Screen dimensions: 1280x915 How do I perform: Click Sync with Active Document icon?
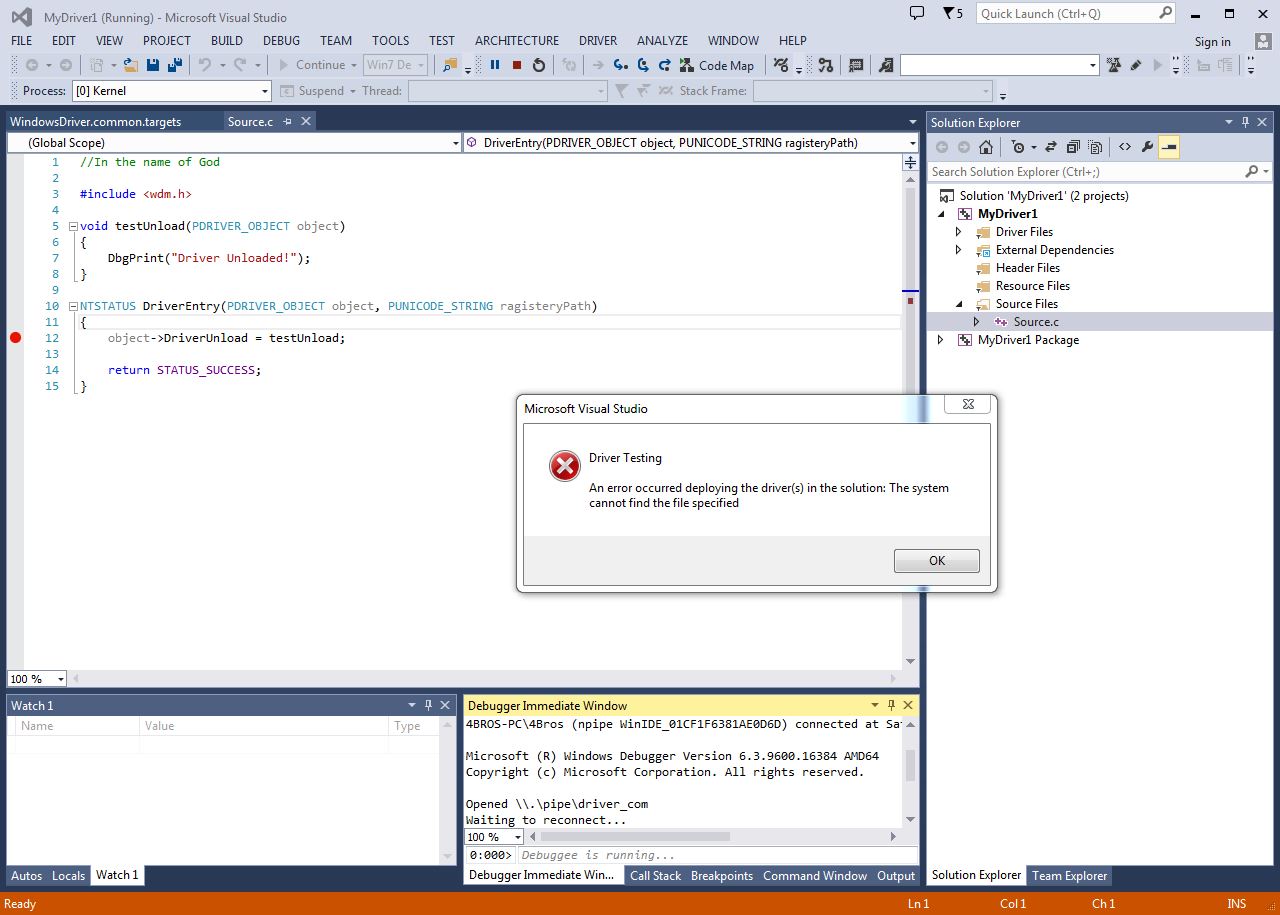(1052, 147)
